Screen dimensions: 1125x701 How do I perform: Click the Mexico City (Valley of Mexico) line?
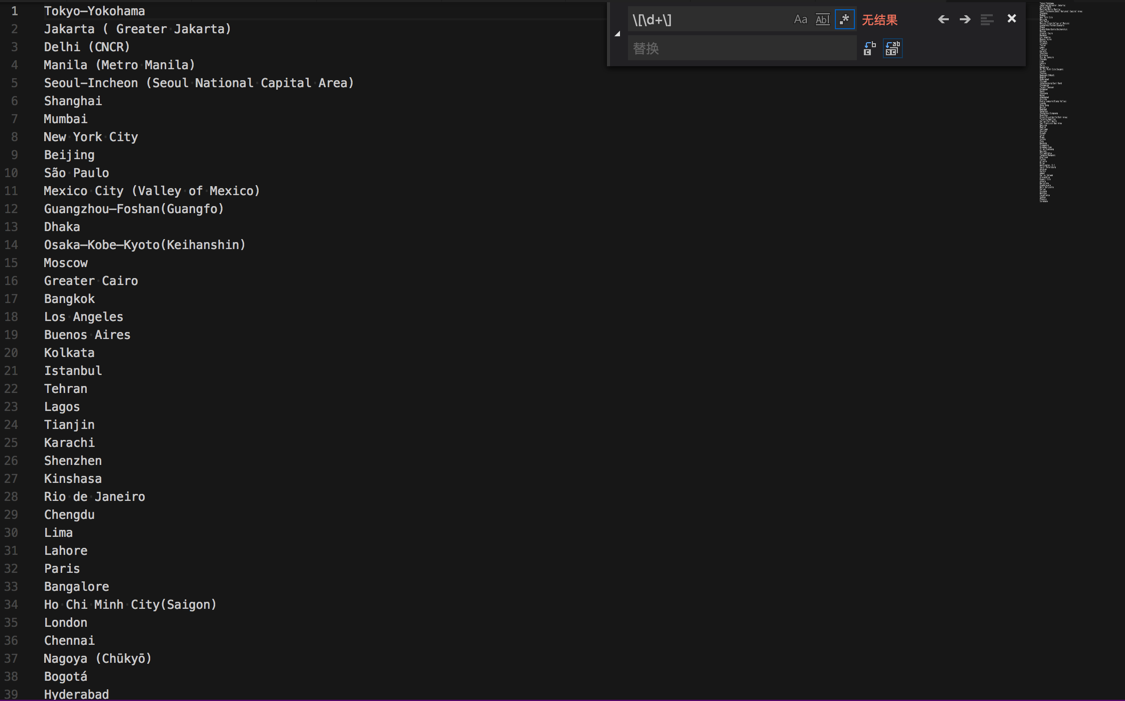[151, 190]
